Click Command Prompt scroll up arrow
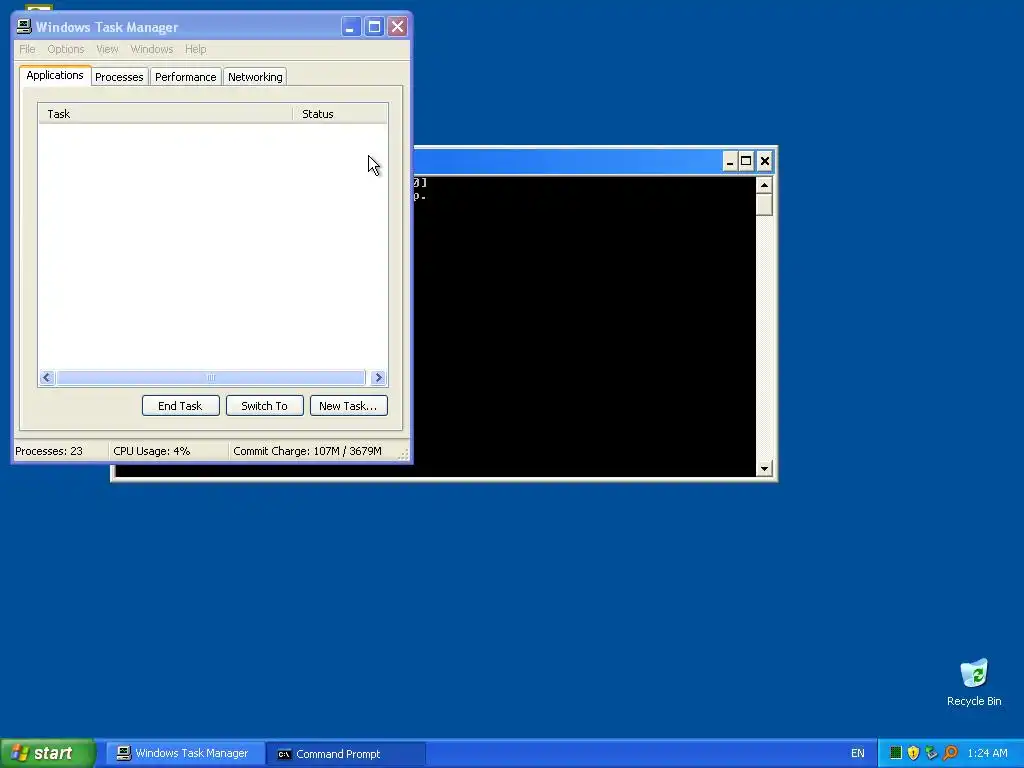The height and width of the screenshot is (768, 1024). 764,185
